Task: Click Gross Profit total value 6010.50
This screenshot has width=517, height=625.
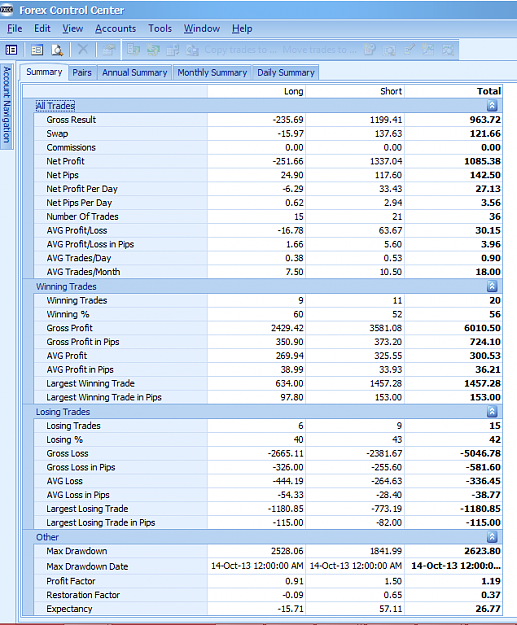Action: coord(482,328)
